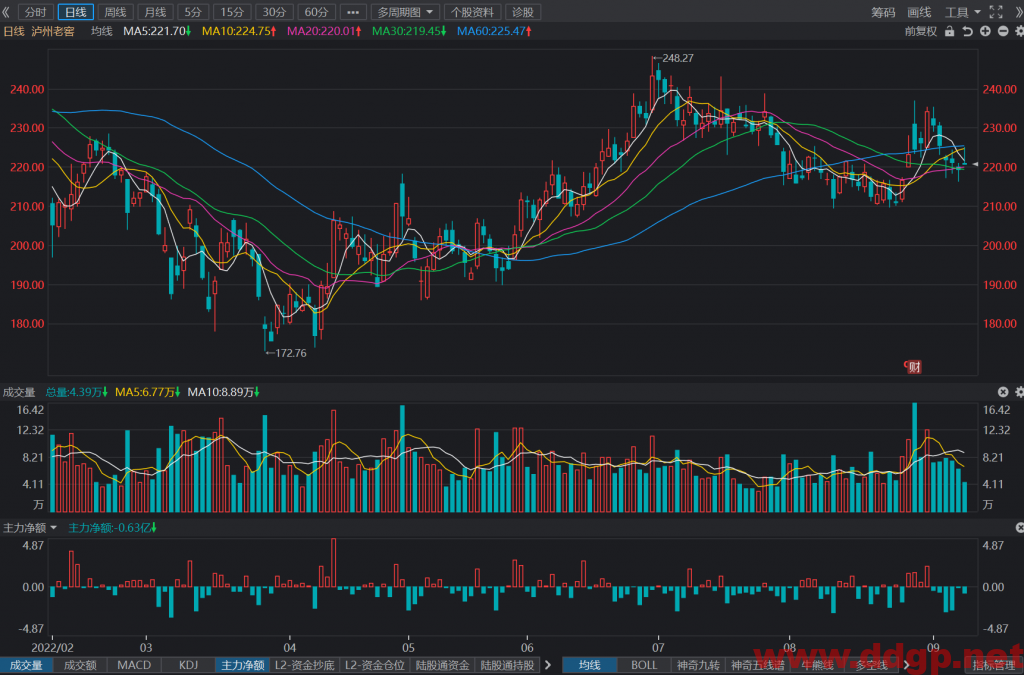The width and height of the screenshot is (1024, 675).
Task: Click the volume MA10:8.89万 text
Action: [223, 392]
